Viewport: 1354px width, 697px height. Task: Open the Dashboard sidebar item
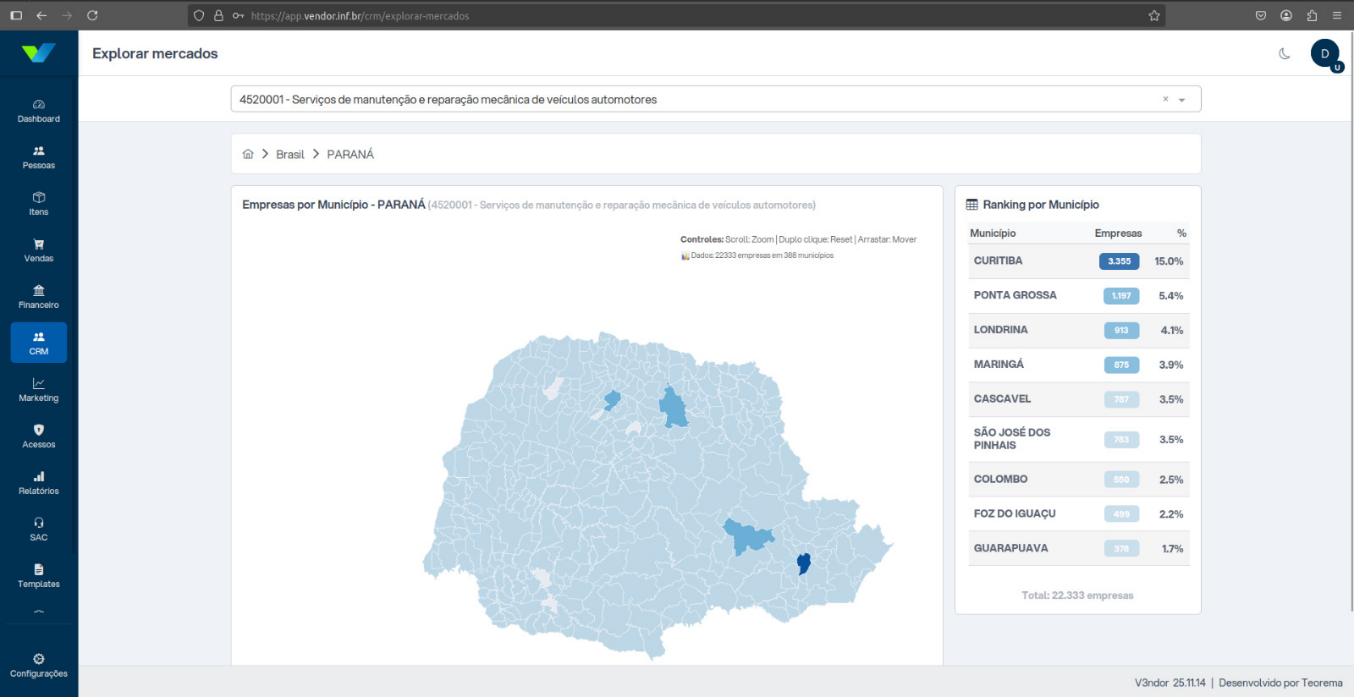point(39,111)
